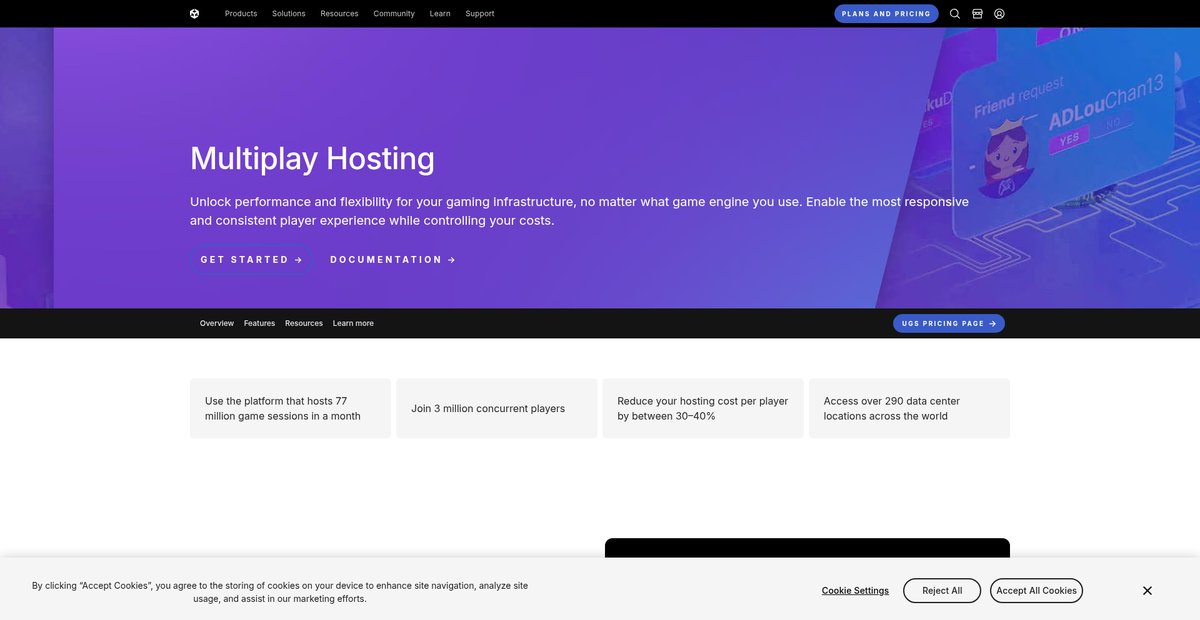Screen dimensions: 1200x620
Task: Open the Support menu
Action: click(x=480, y=14)
